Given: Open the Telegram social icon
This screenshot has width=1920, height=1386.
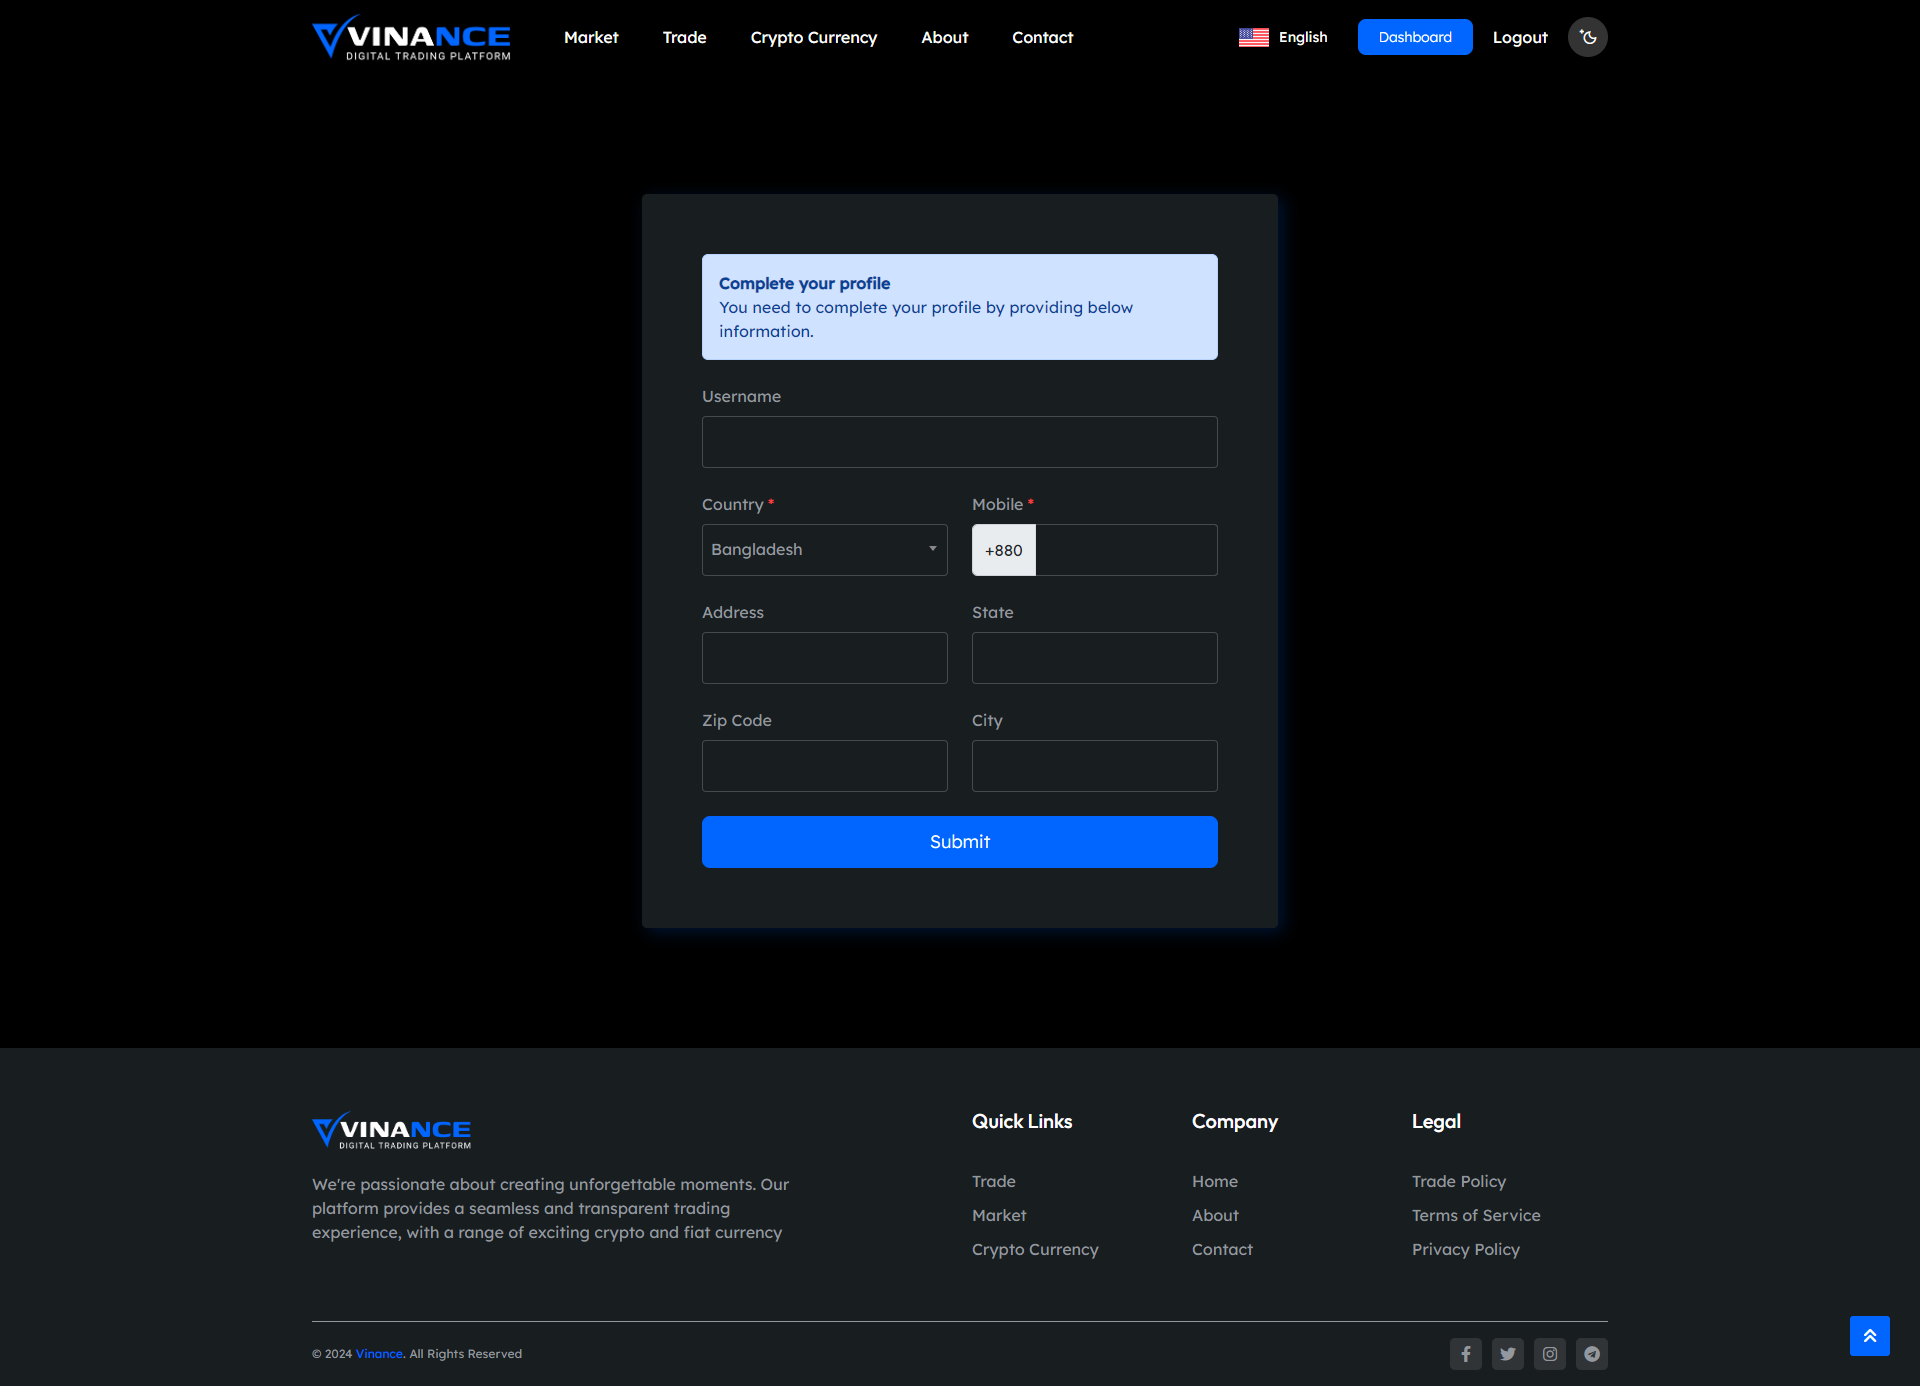Looking at the screenshot, I should coord(1591,1354).
